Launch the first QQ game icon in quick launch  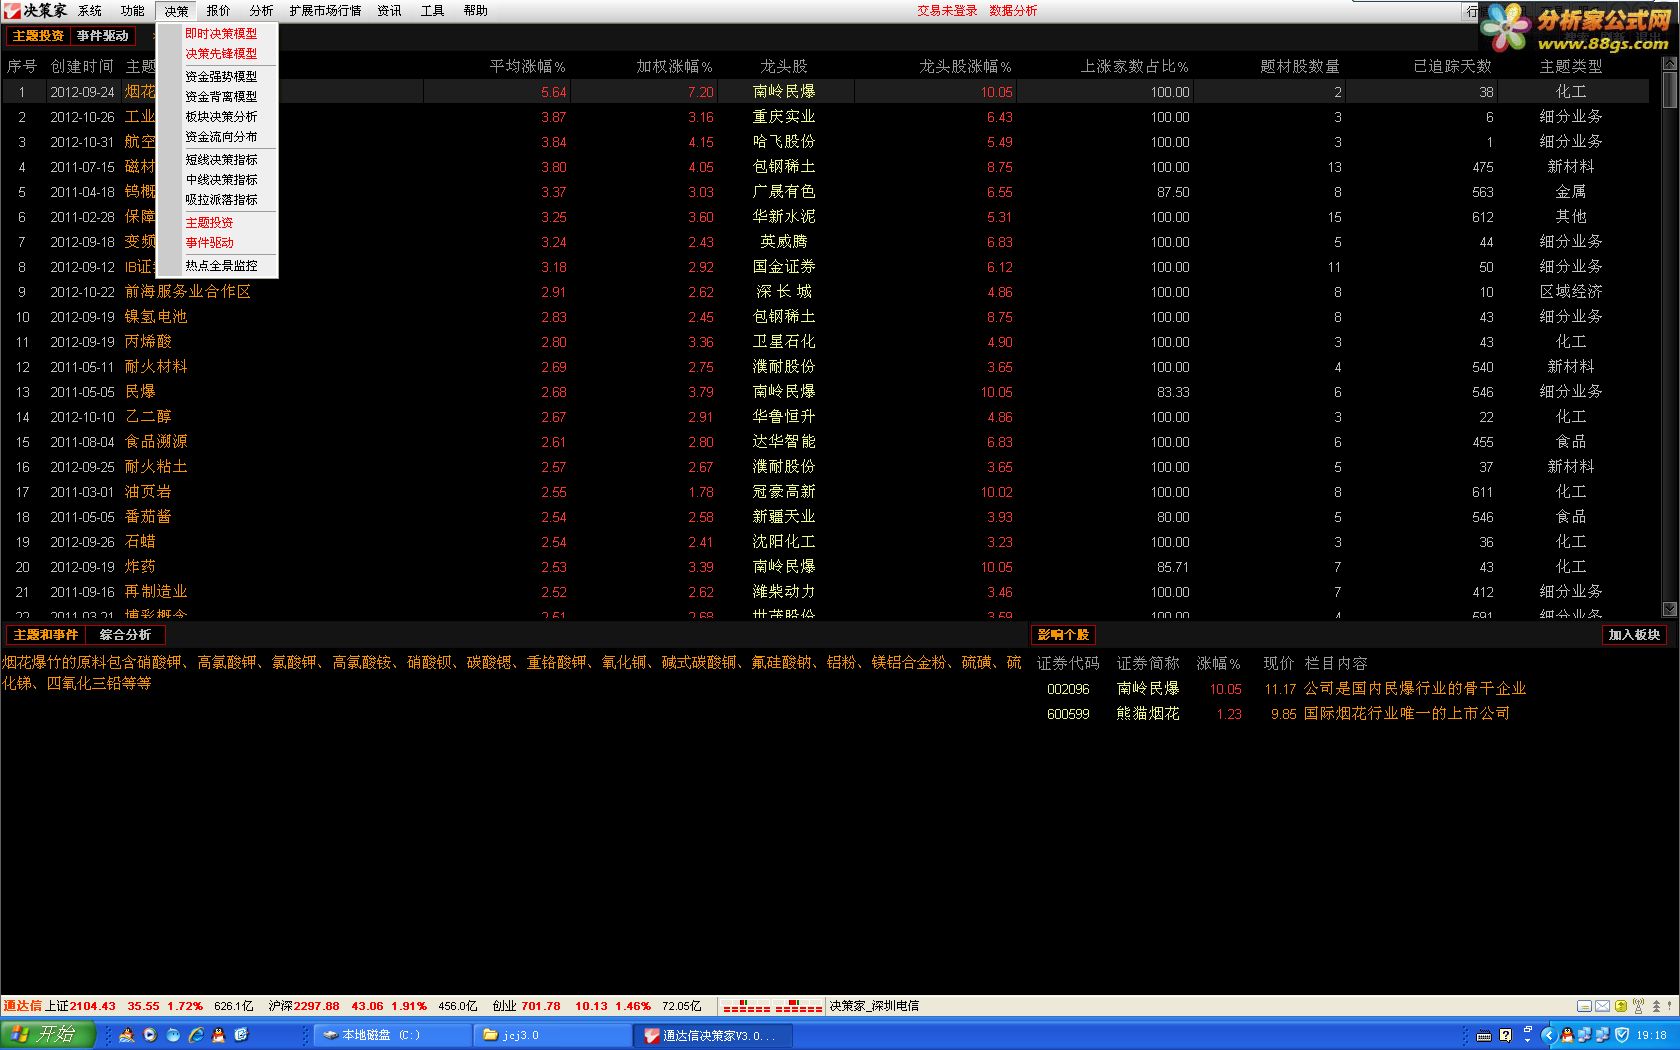(127, 1035)
